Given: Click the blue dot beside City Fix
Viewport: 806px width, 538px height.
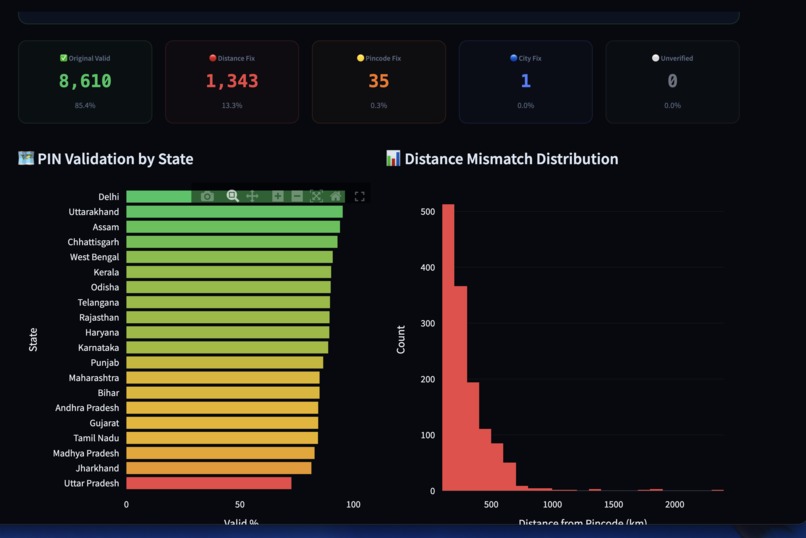Looking at the screenshot, I should pyautogui.click(x=514, y=58).
